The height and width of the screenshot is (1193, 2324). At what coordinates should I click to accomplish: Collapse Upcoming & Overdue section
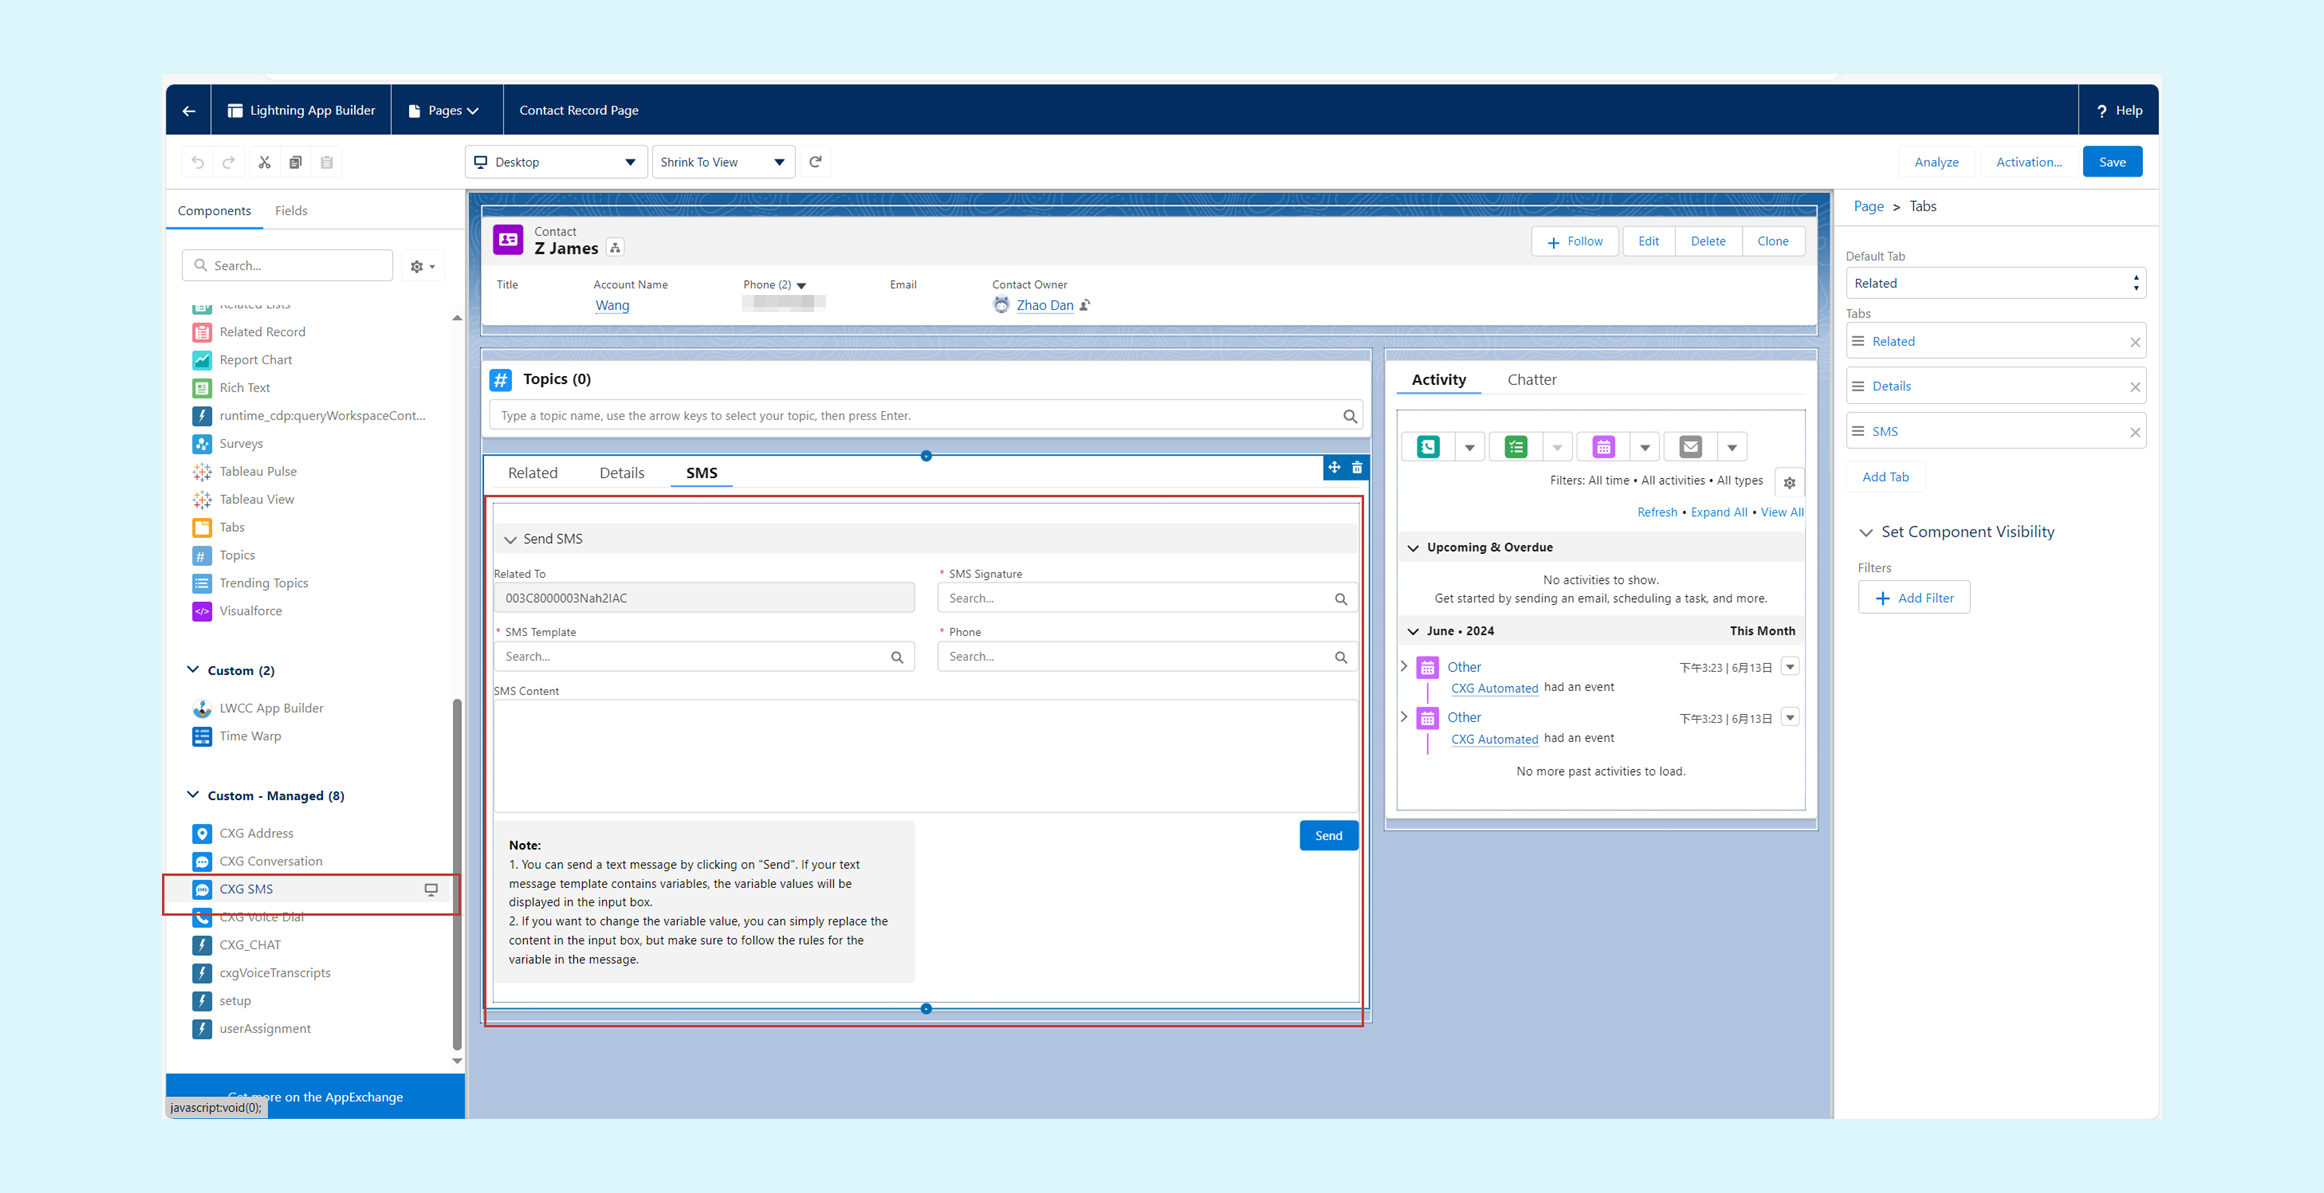[x=1413, y=548]
